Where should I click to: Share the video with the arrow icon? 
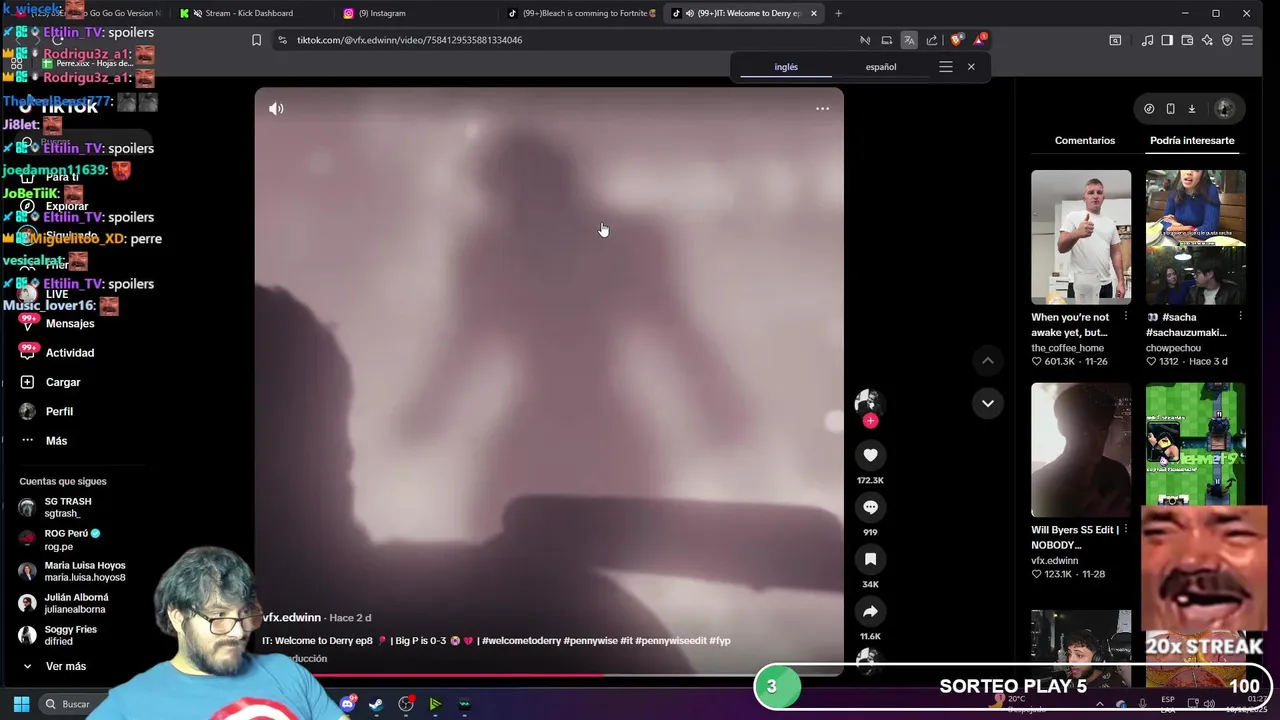(x=870, y=611)
